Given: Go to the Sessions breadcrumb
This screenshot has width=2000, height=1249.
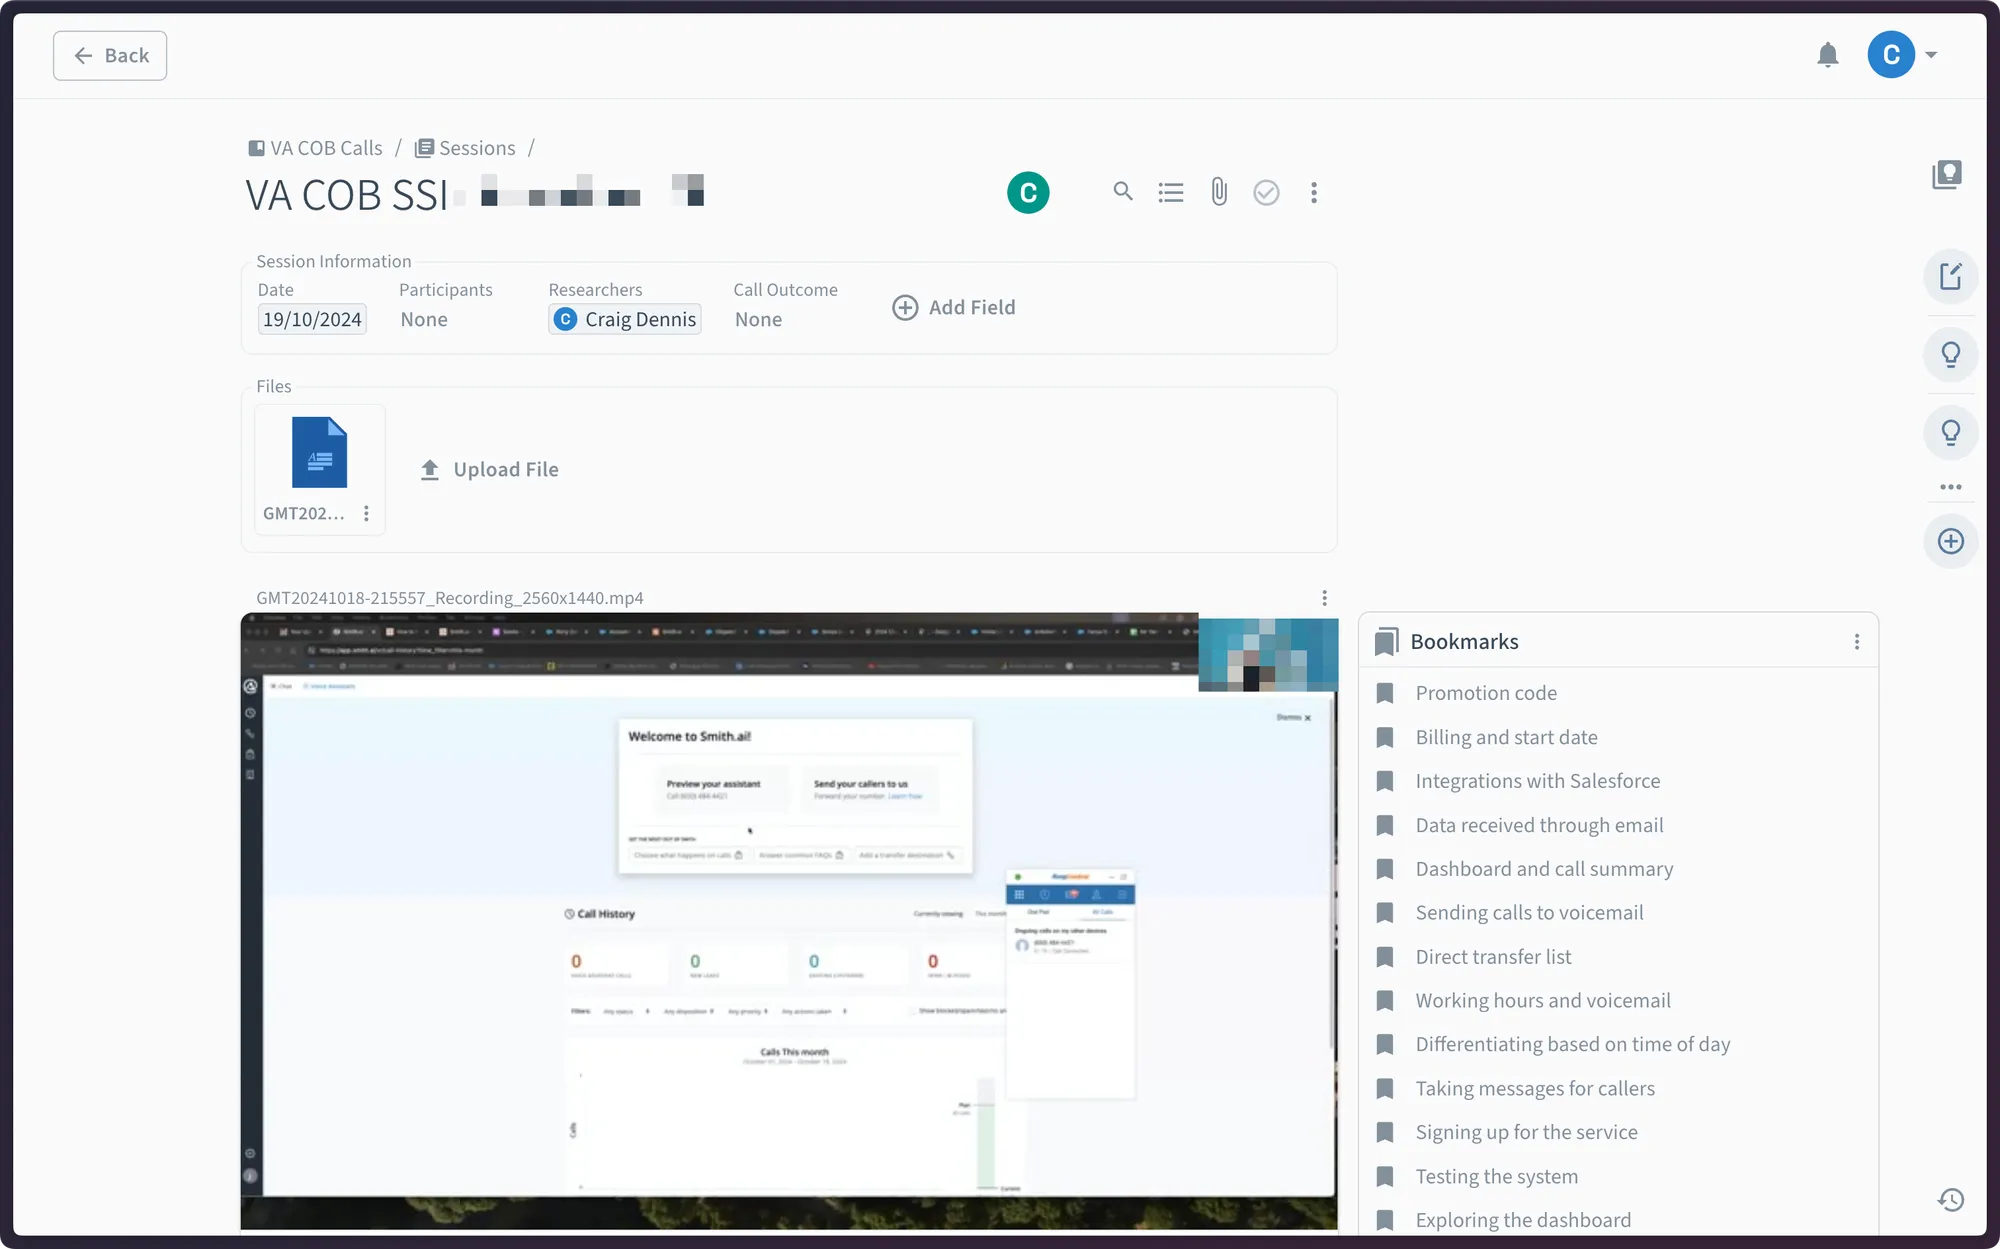Looking at the screenshot, I should [x=465, y=148].
